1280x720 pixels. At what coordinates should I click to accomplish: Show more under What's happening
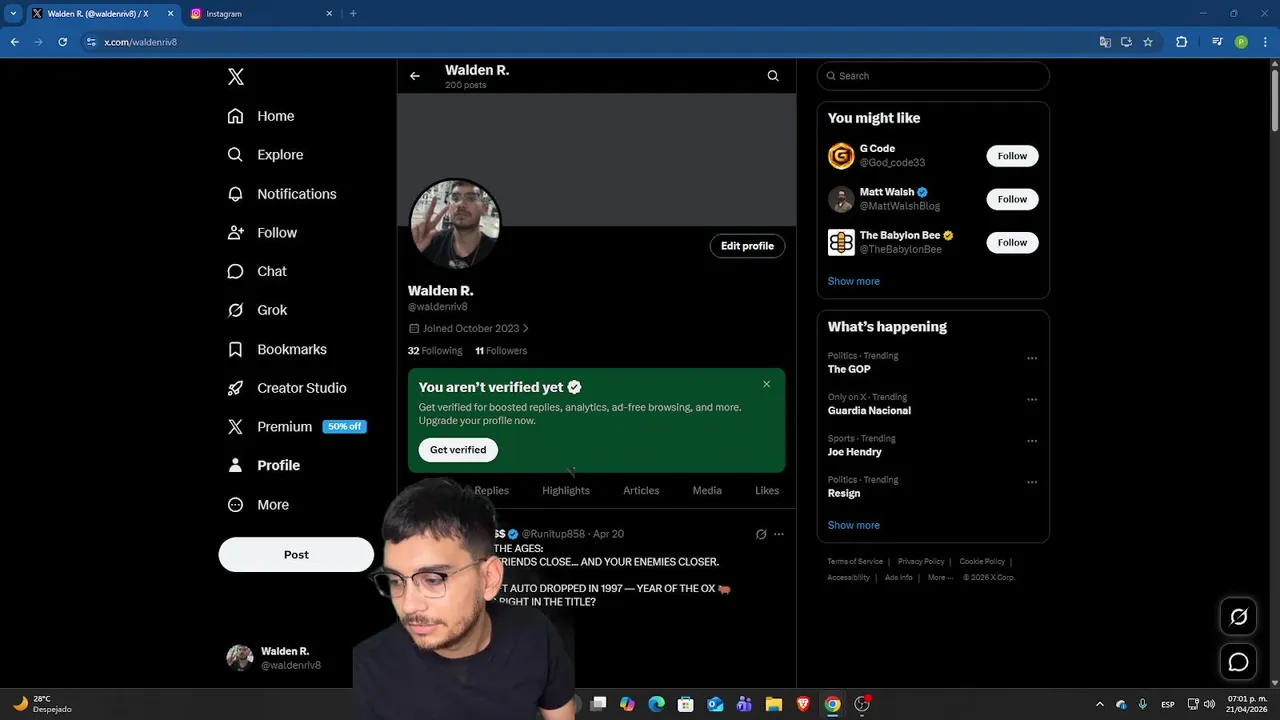pos(854,525)
